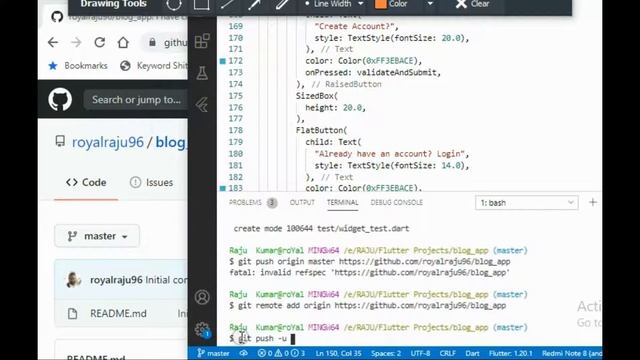The height and width of the screenshot is (360, 640).
Task: Reload the browser page
Action: pos(100,42)
